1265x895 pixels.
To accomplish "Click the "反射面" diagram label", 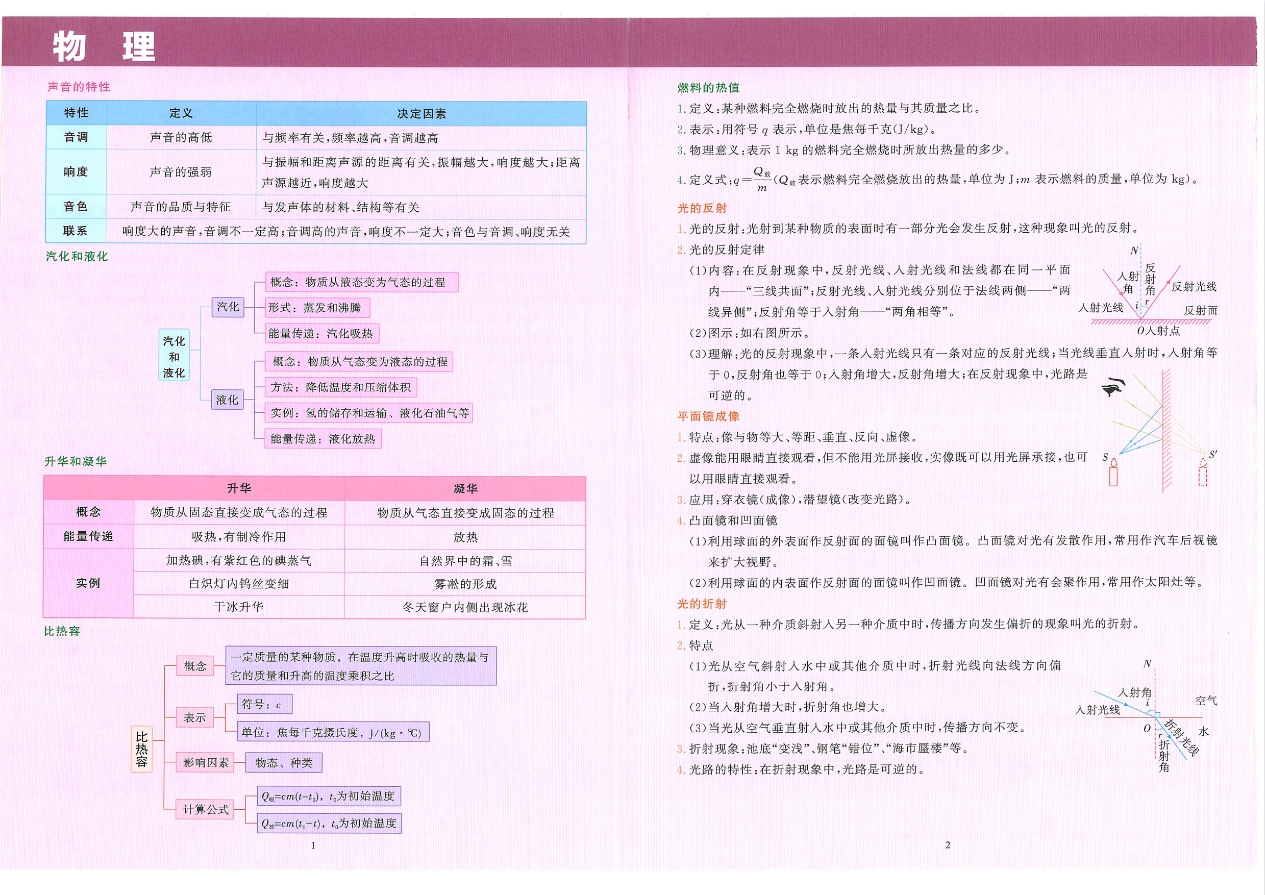I will click(x=1200, y=311).
